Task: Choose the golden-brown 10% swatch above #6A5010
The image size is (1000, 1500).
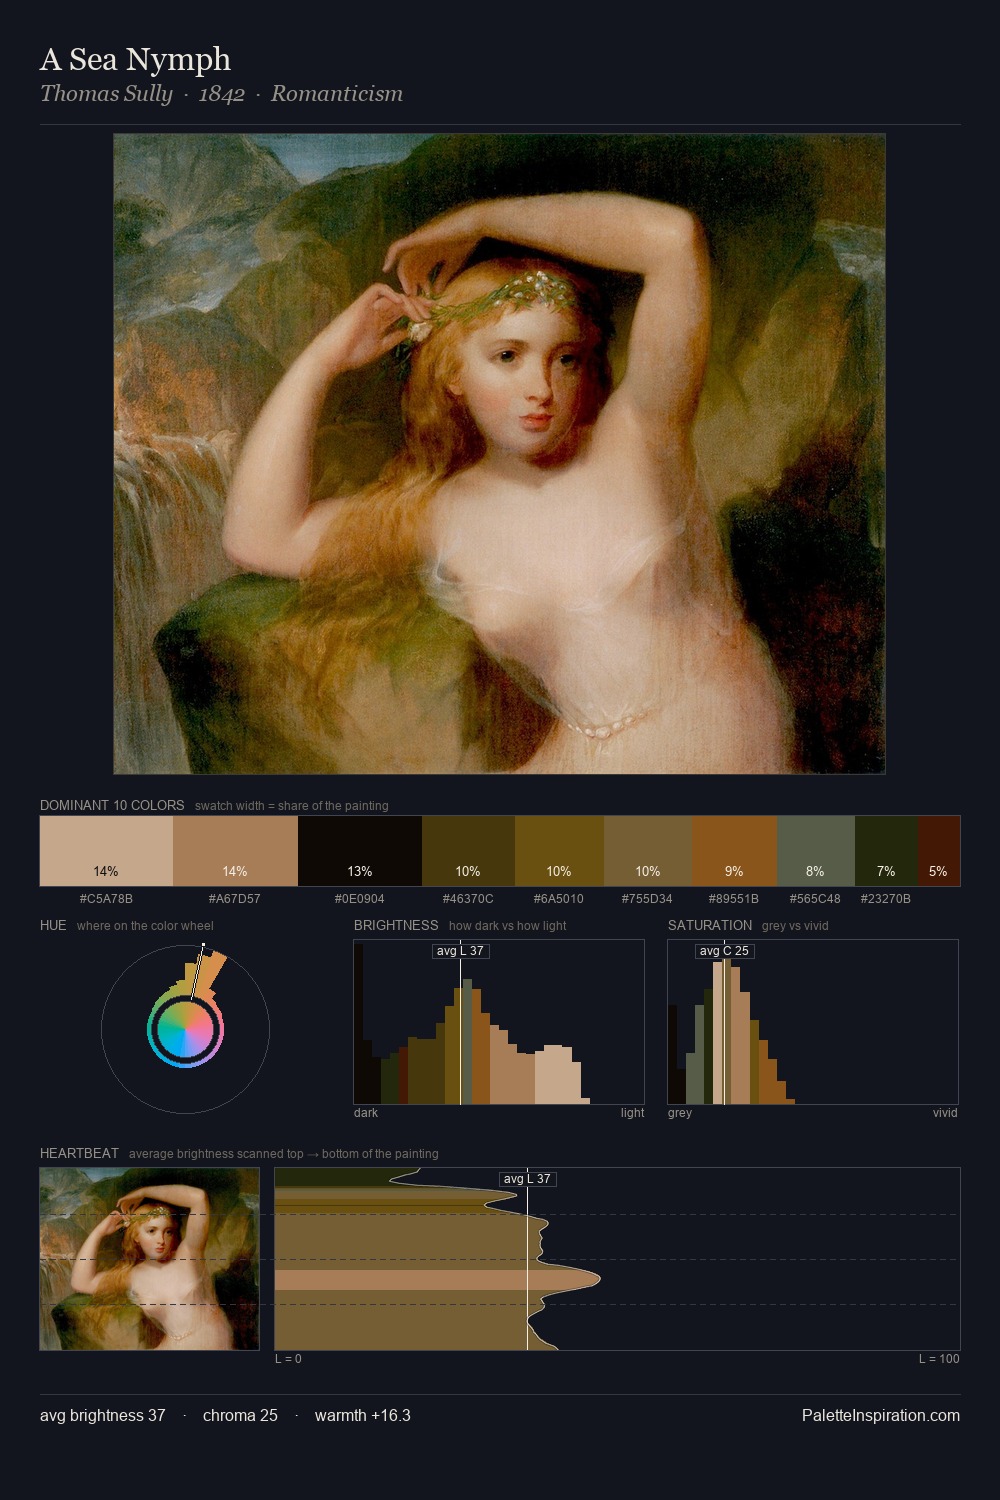Action: (559, 851)
